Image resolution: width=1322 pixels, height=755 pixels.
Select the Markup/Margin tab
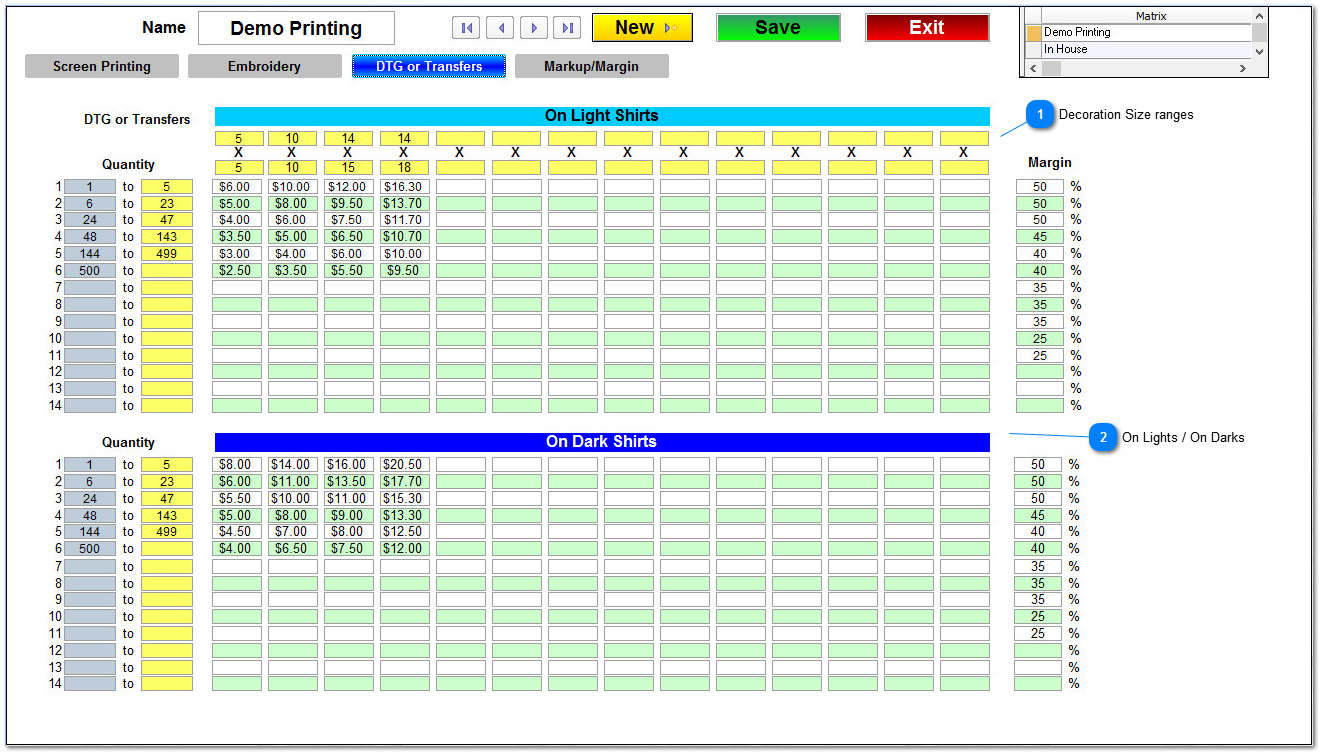click(591, 65)
